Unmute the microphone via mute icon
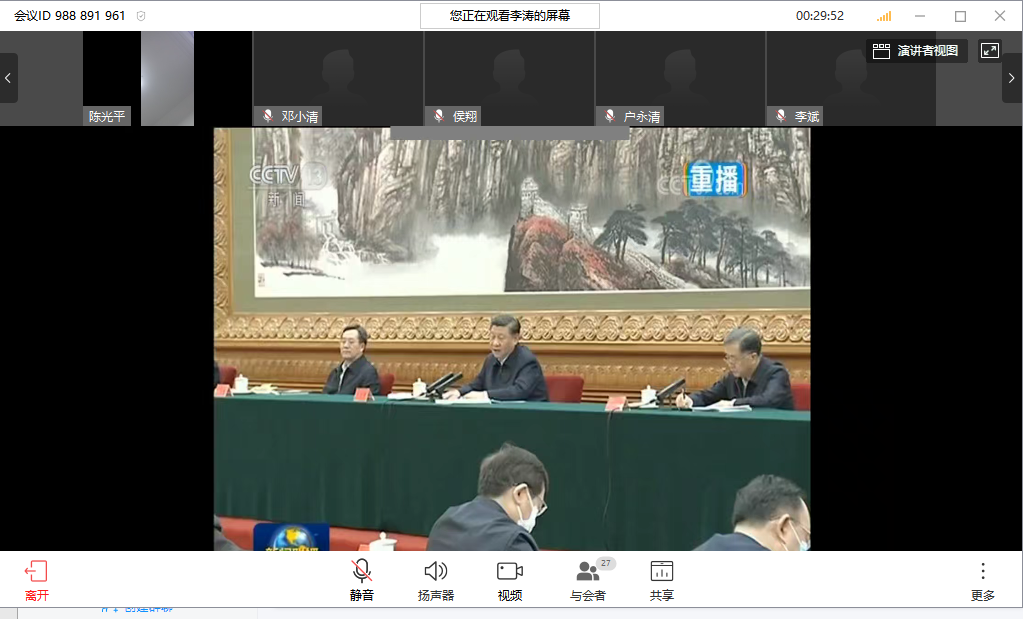Image resolution: width=1023 pixels, height=619 pixels. point(361,572)
